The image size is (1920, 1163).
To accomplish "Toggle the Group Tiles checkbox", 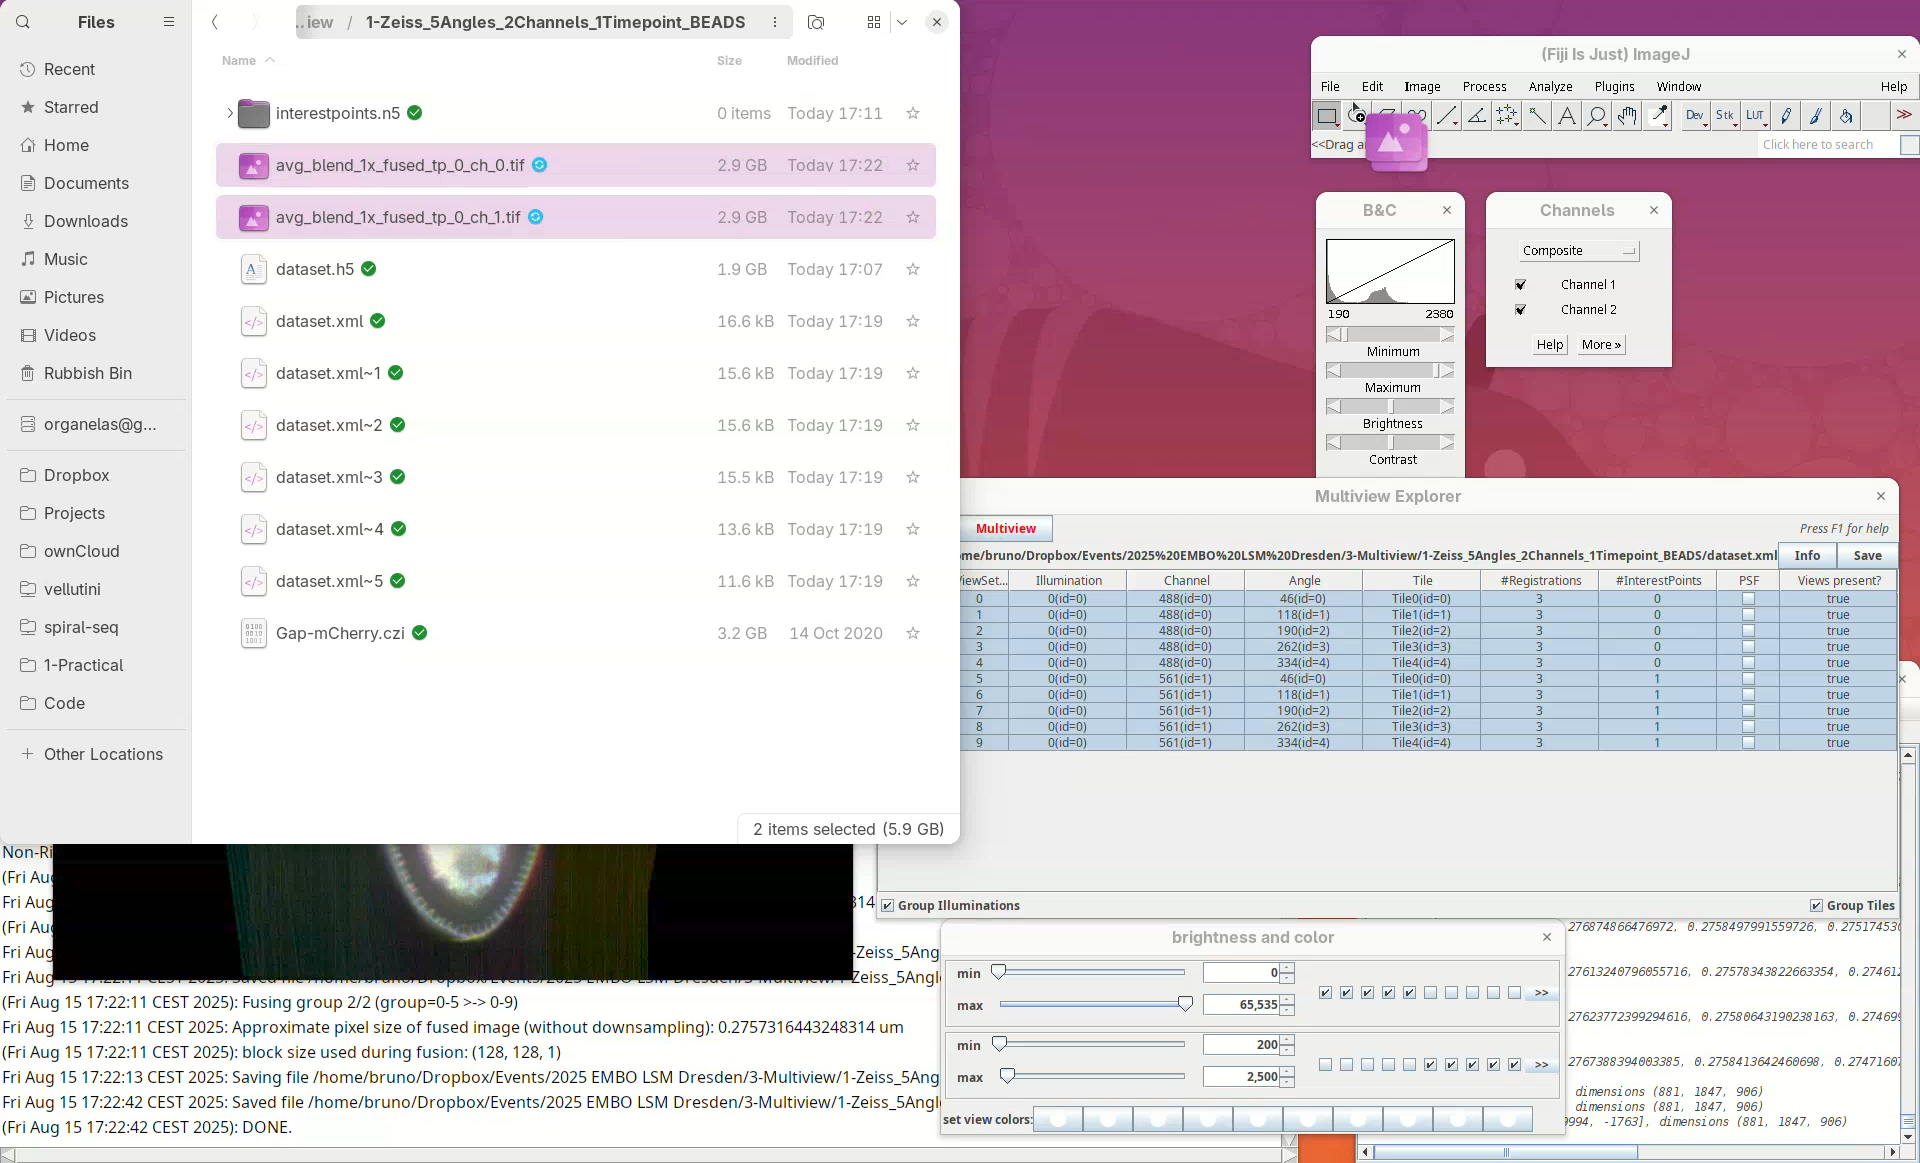I will coord(1816,905).
